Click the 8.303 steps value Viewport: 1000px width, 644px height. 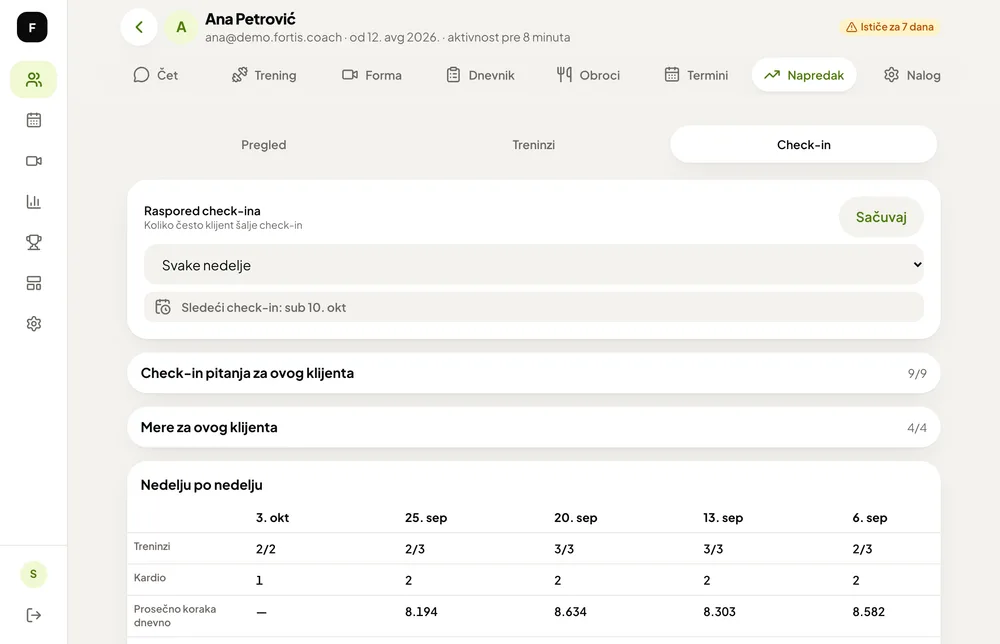(719, 612)
